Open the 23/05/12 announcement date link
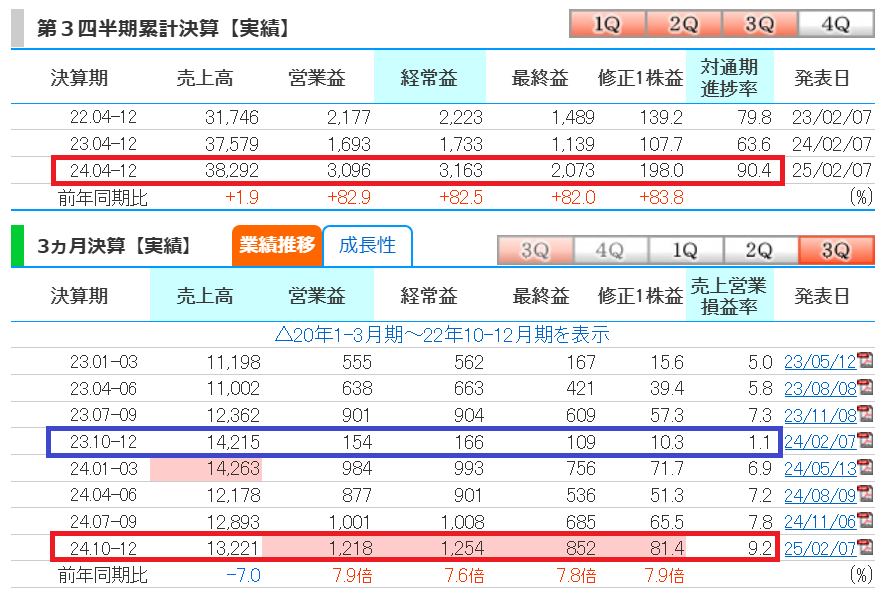Image resolution: width=885 pixels, height=589 pixels. point(820,362)
